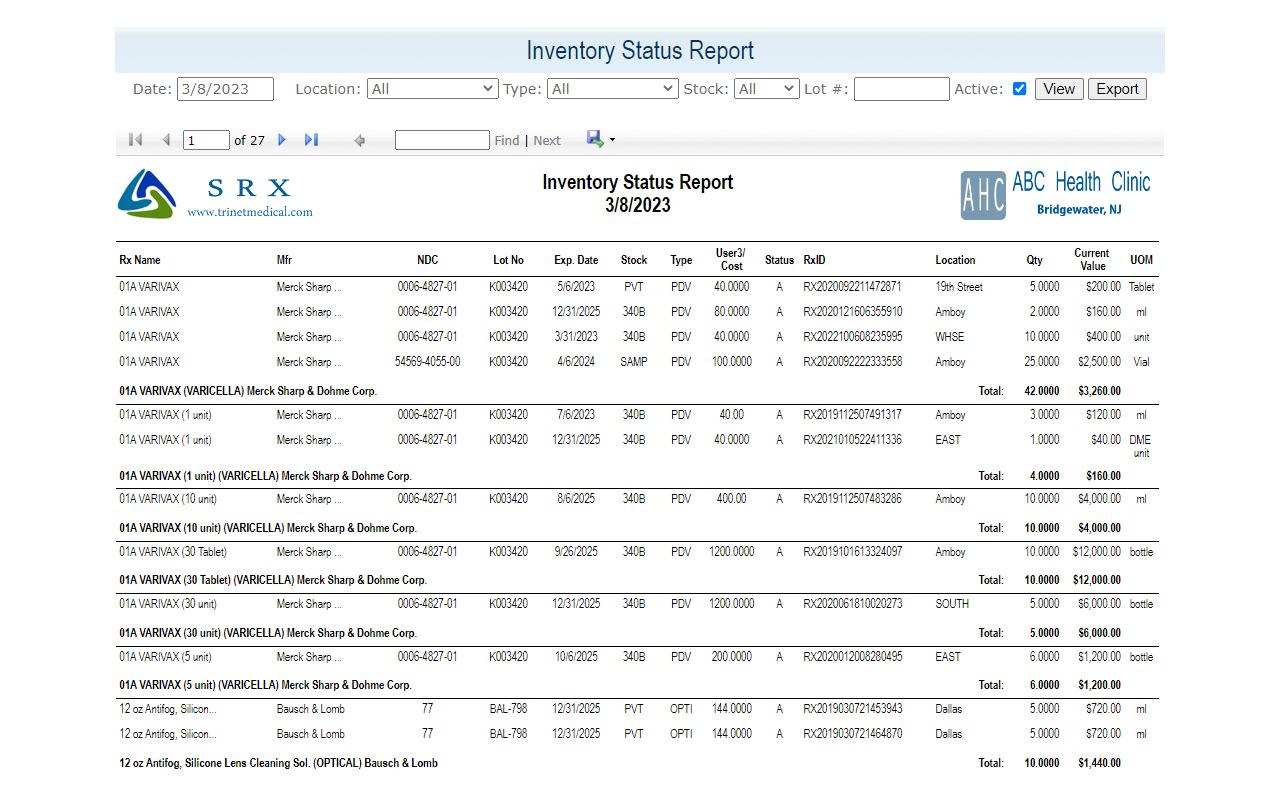This screenshot has width=1280, height=800.
Task: Click RxID RX2019112507491317
Action: tap(852, 415)
